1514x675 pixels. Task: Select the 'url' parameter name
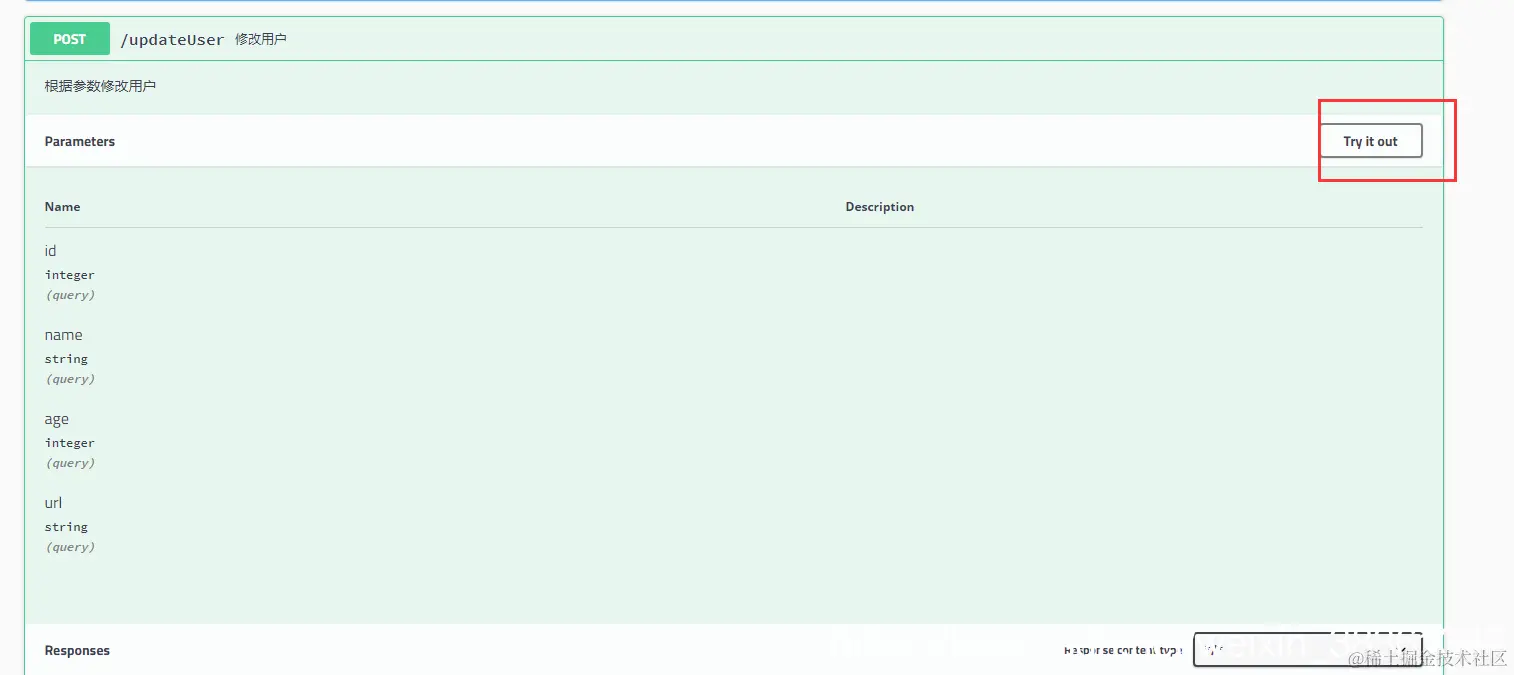coord(53,503)
